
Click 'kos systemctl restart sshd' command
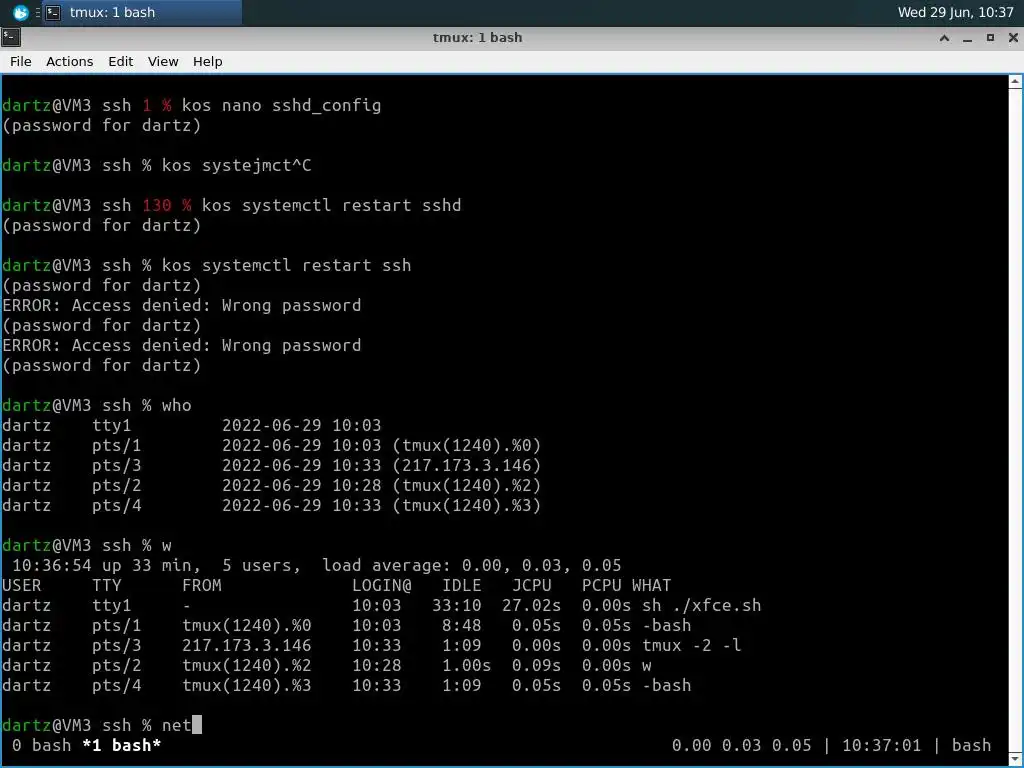[332, 205]
